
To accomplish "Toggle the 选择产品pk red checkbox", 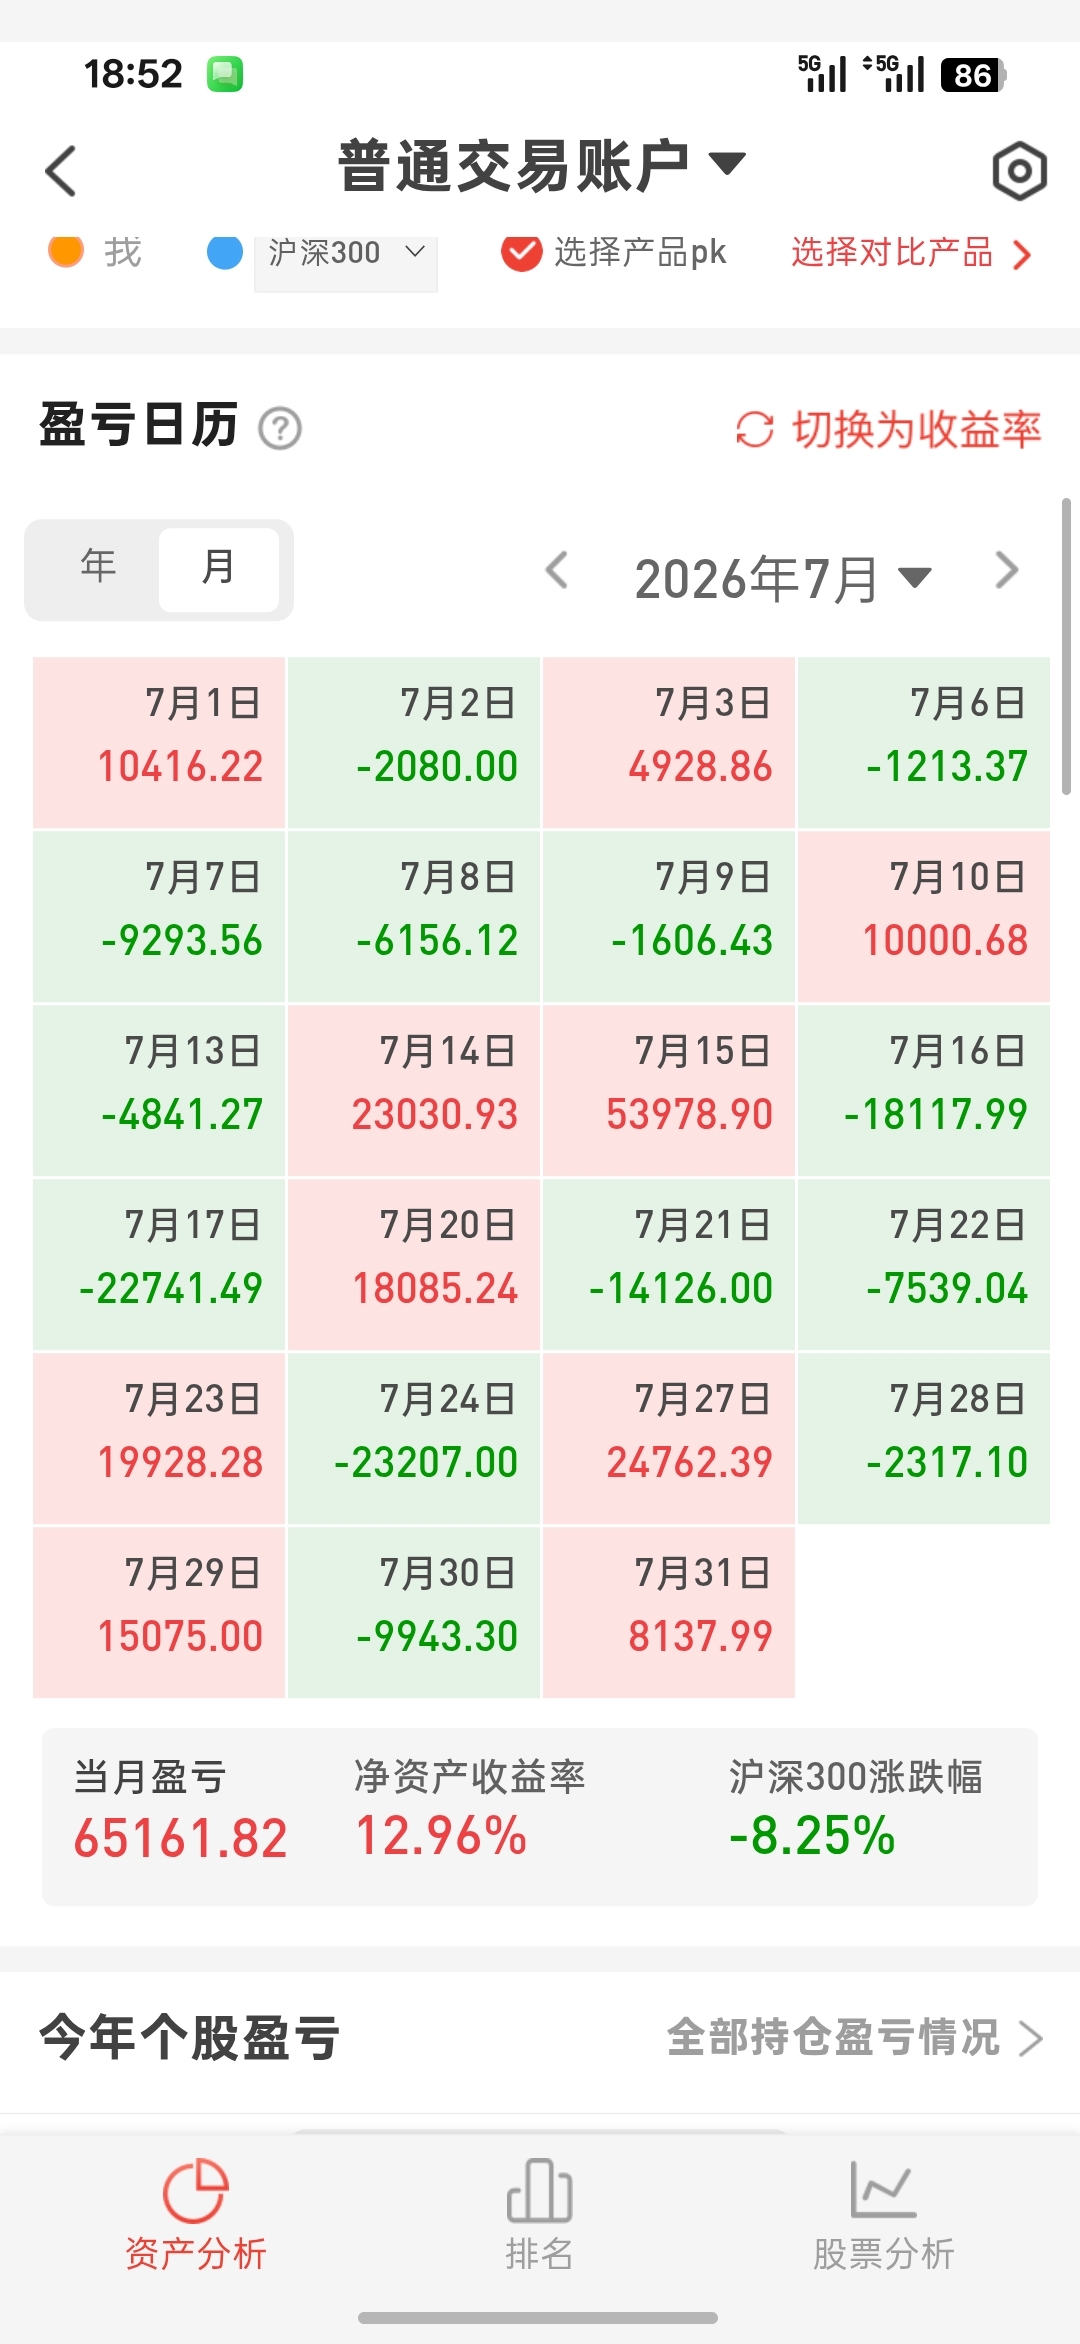I will 521,253.
